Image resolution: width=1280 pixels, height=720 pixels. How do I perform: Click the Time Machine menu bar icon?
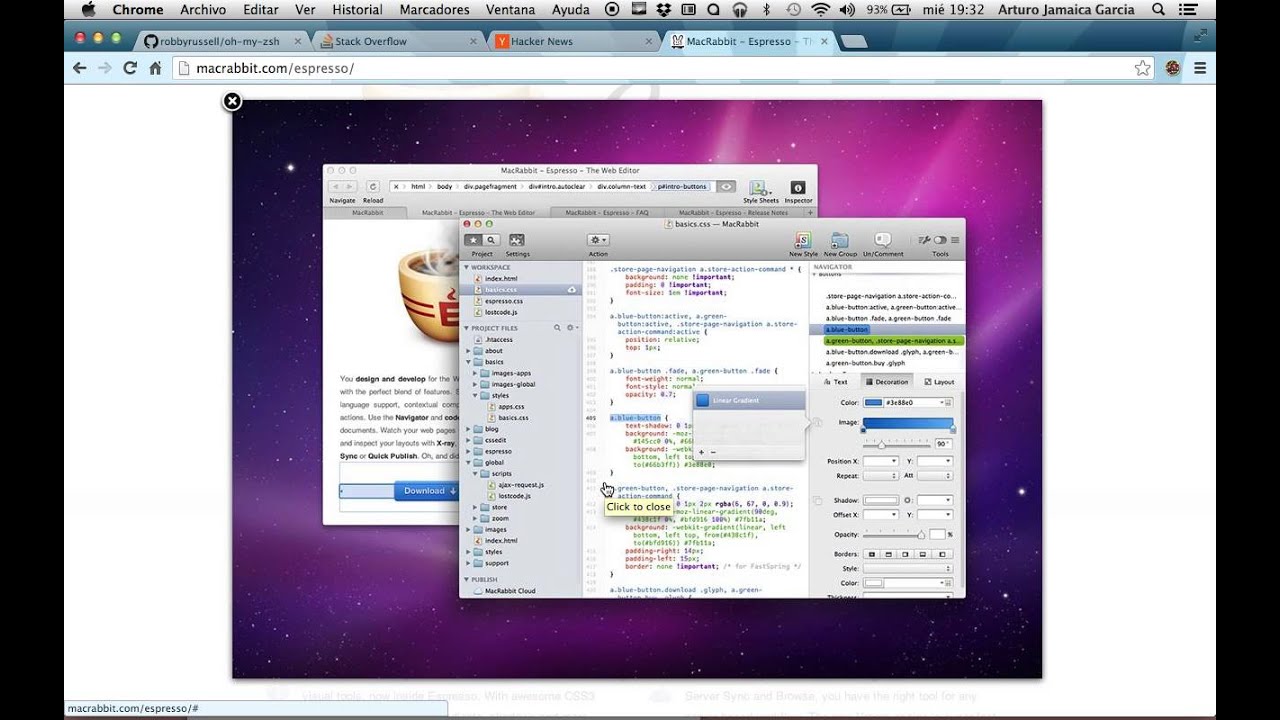(793, 10)
